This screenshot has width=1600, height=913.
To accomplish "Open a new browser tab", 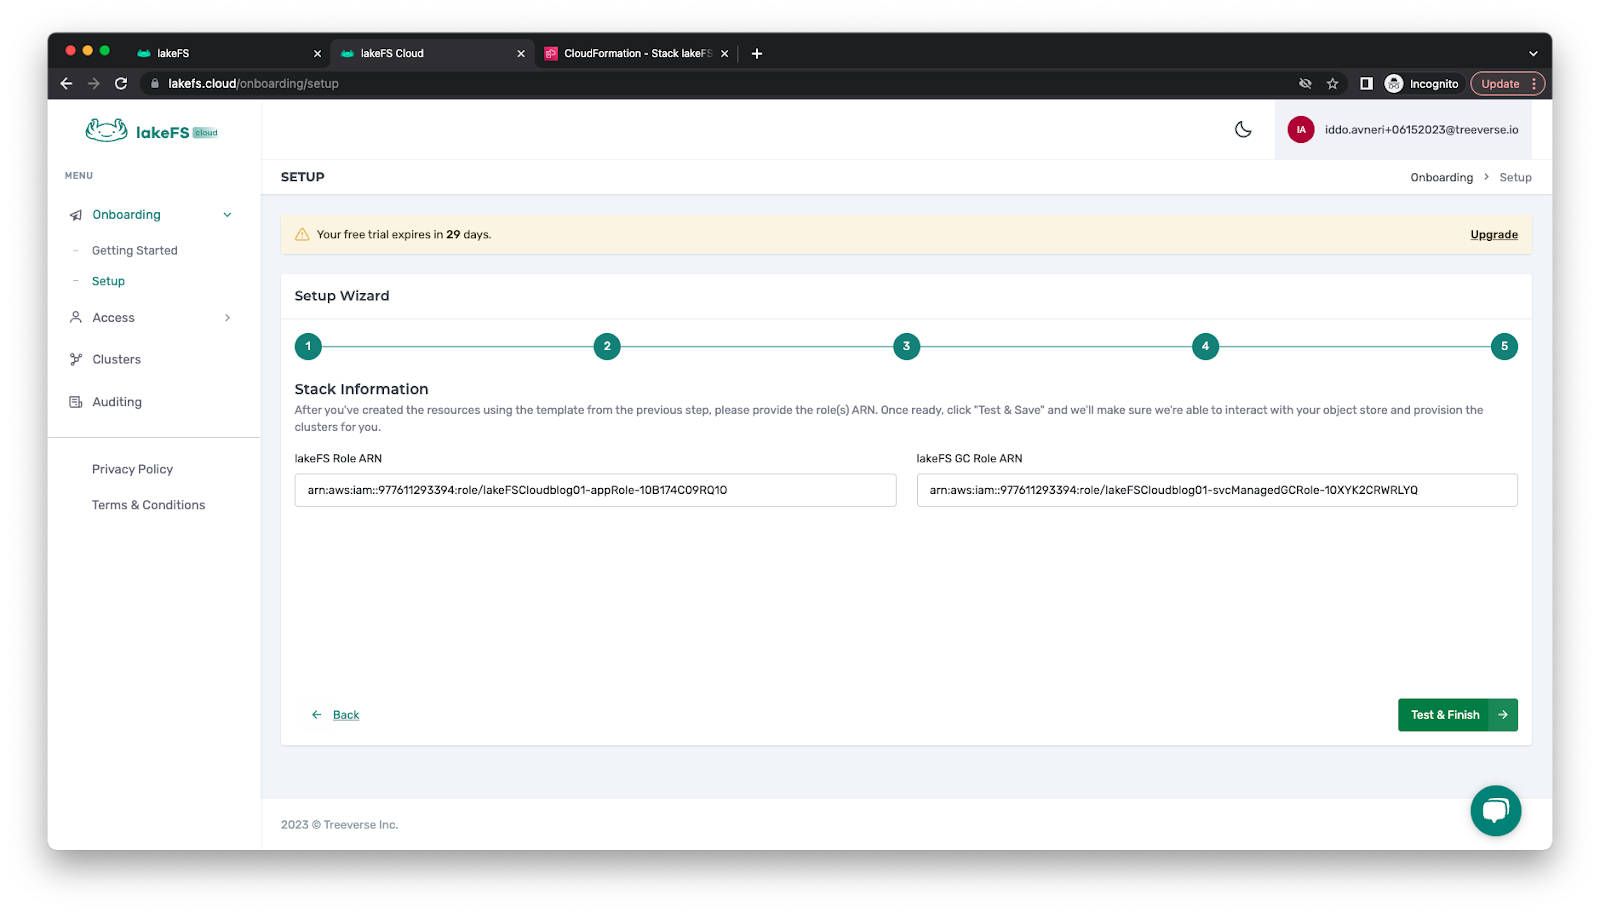I will (x=757, y=53).
